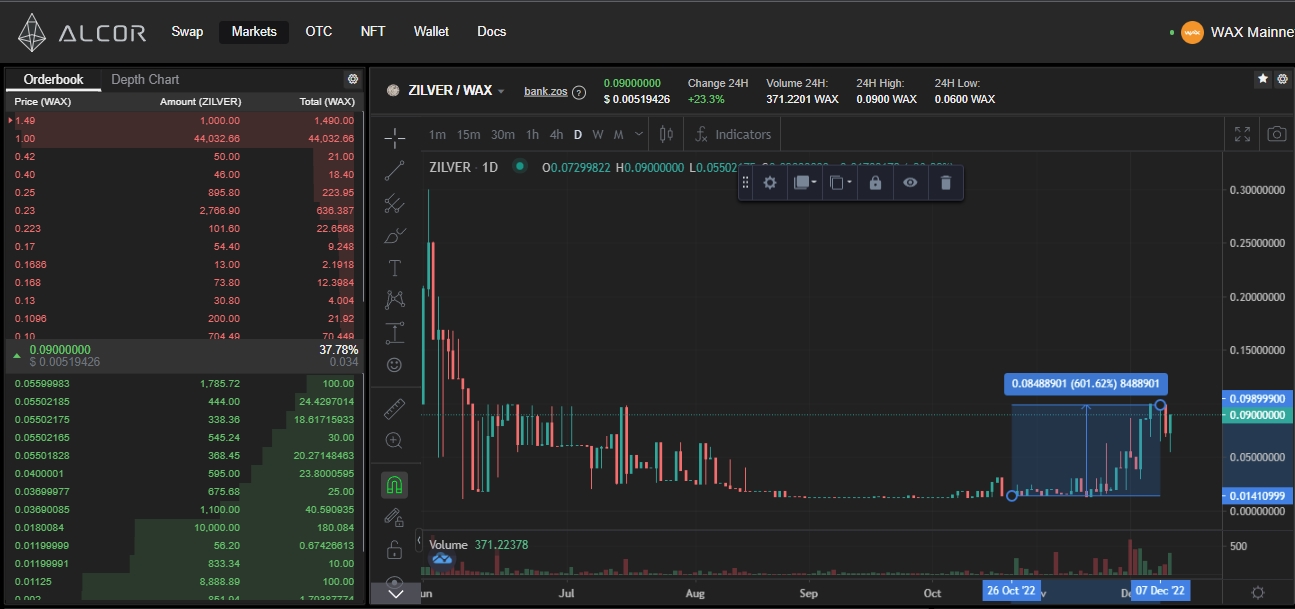Screen dimensions: 1295x609
Task: Open the Docs page
Action: (x=491, y=32)
